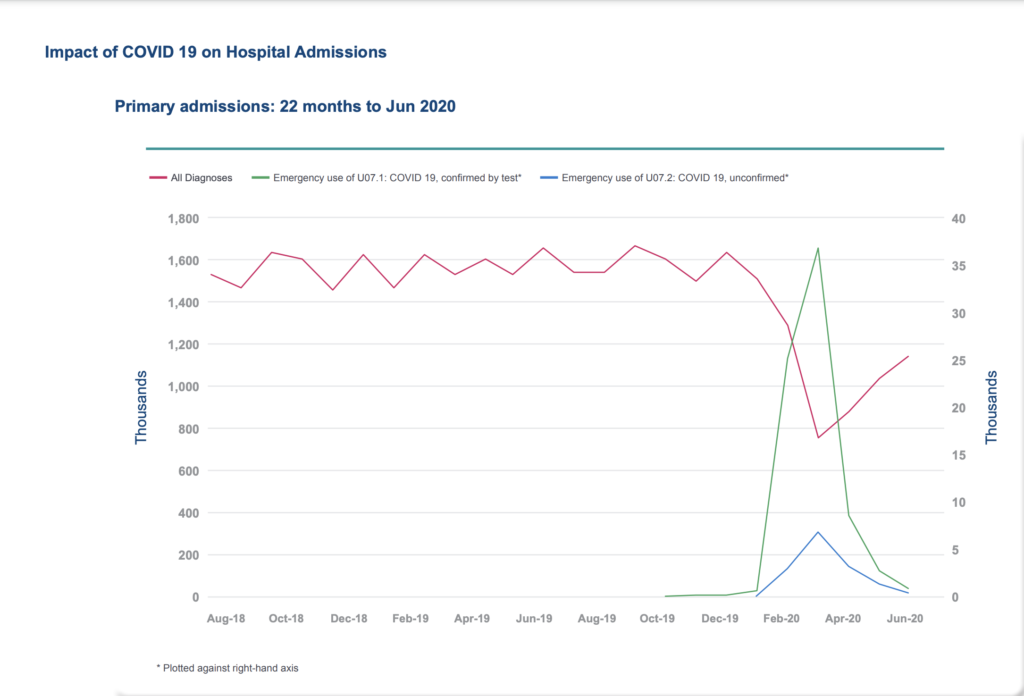This screenshot has height=696, width=1024.
Task: Select the heading "Impact of COVID 19 on Hospital Admissions"
Action: click(x=216, y=52)
